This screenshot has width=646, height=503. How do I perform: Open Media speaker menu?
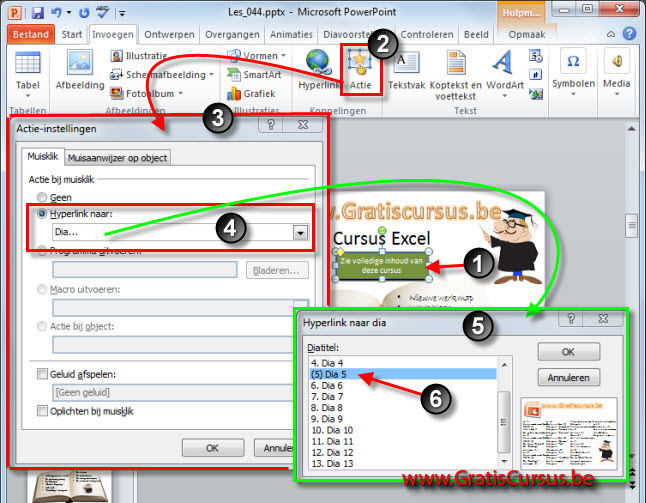pos(616,72)
